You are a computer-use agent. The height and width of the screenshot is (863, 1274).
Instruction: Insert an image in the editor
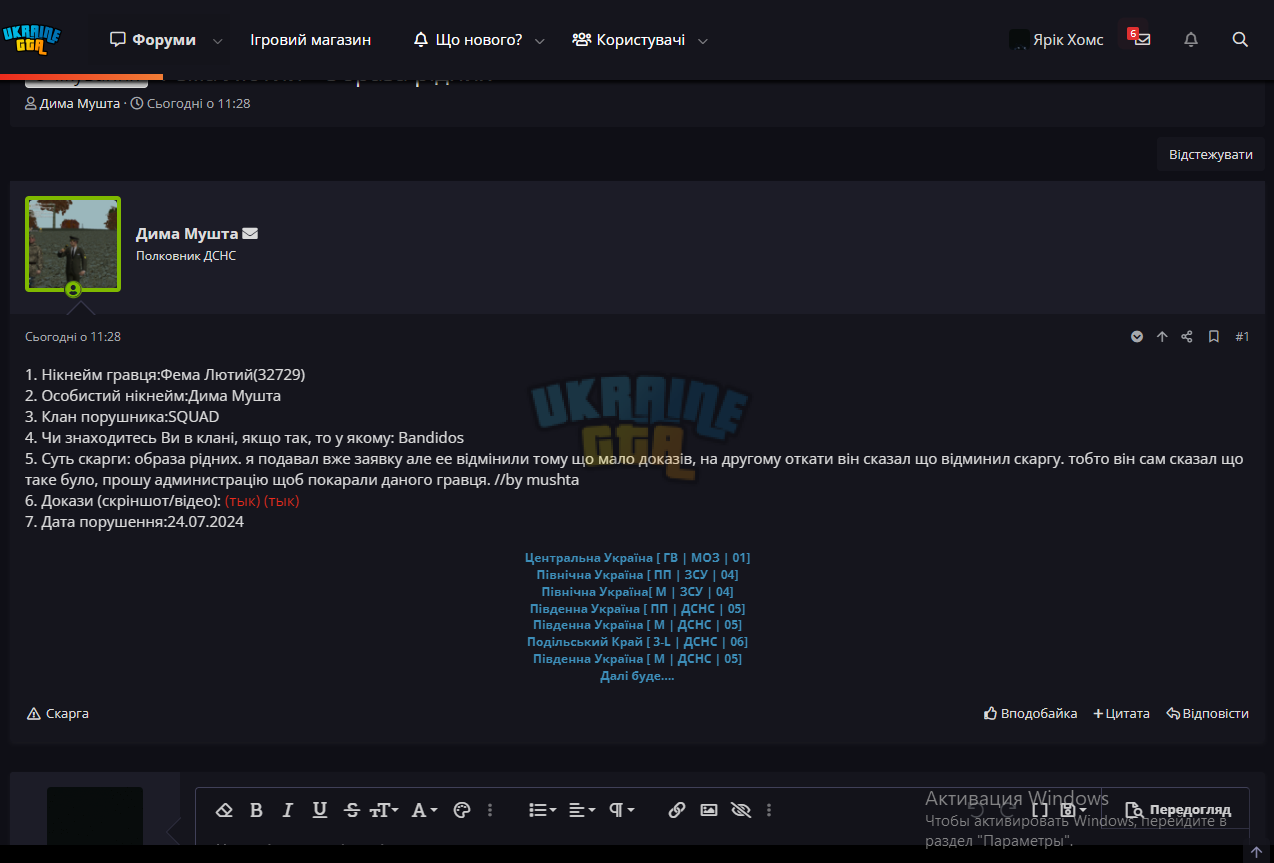coord(709,810)
